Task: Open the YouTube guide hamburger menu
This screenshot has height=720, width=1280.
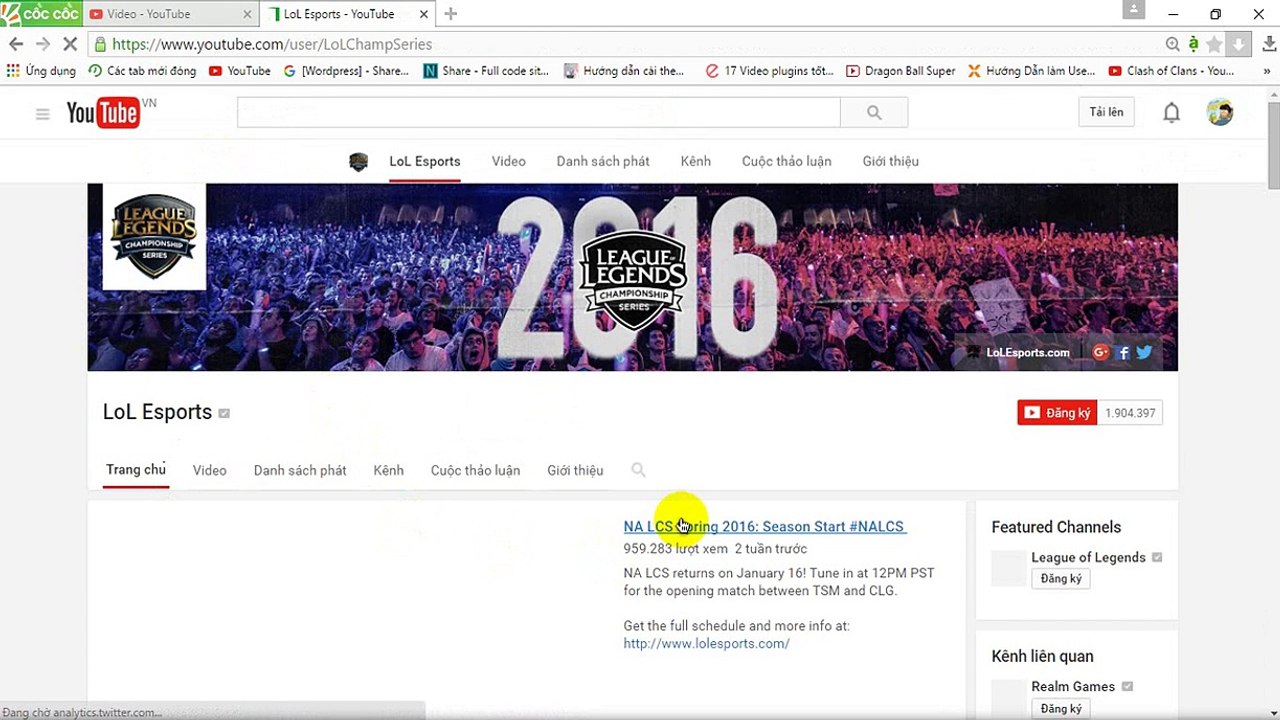Action: [42, 114]
